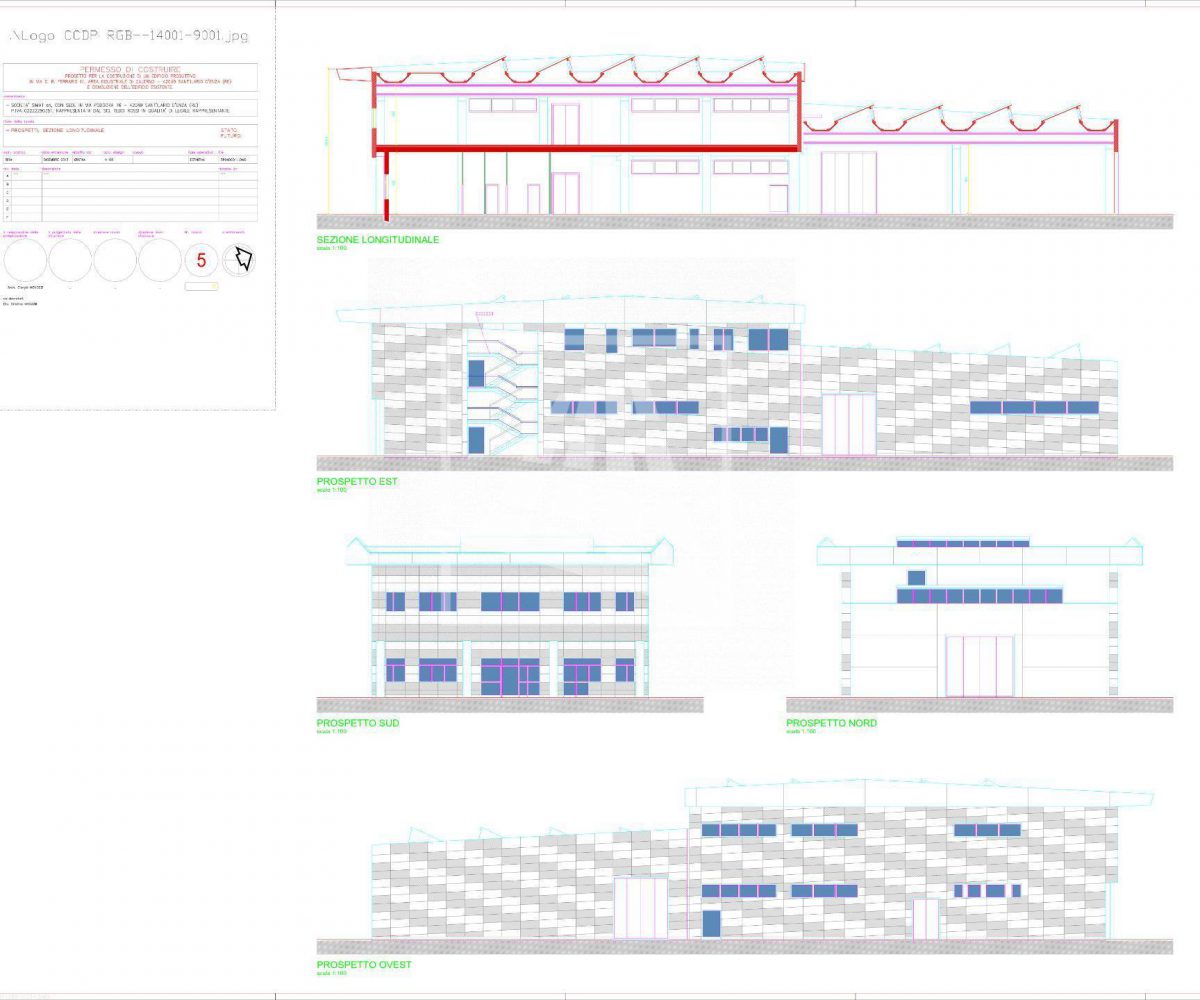Click the PERMESSO DI COSTRUIRE heading

129,69
